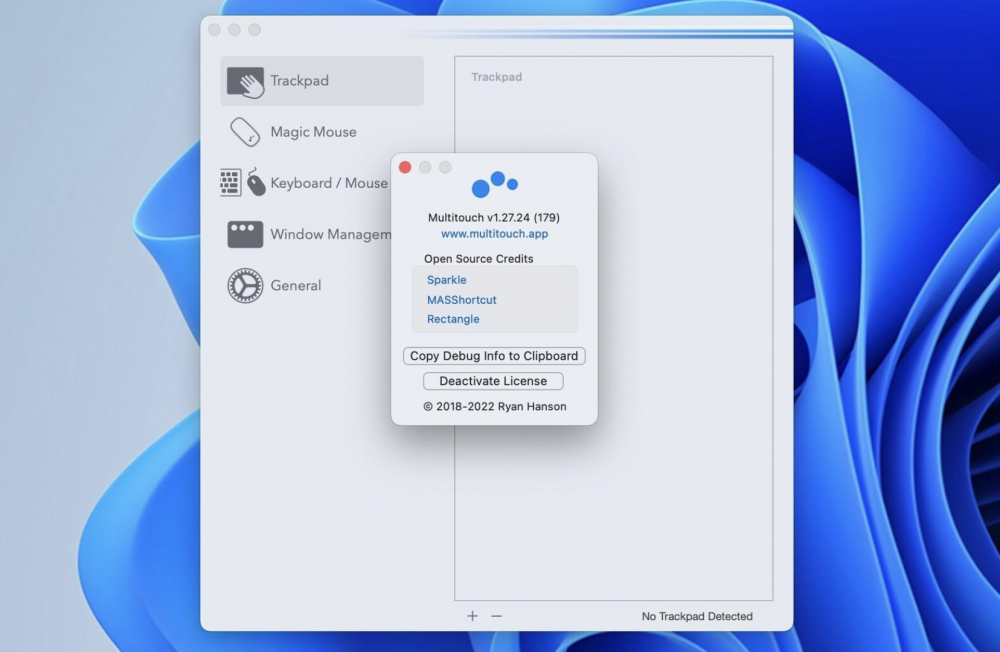Click the Deactivate License button
The width and height of the screenshot is (1000, 652).
coord(493,381)
